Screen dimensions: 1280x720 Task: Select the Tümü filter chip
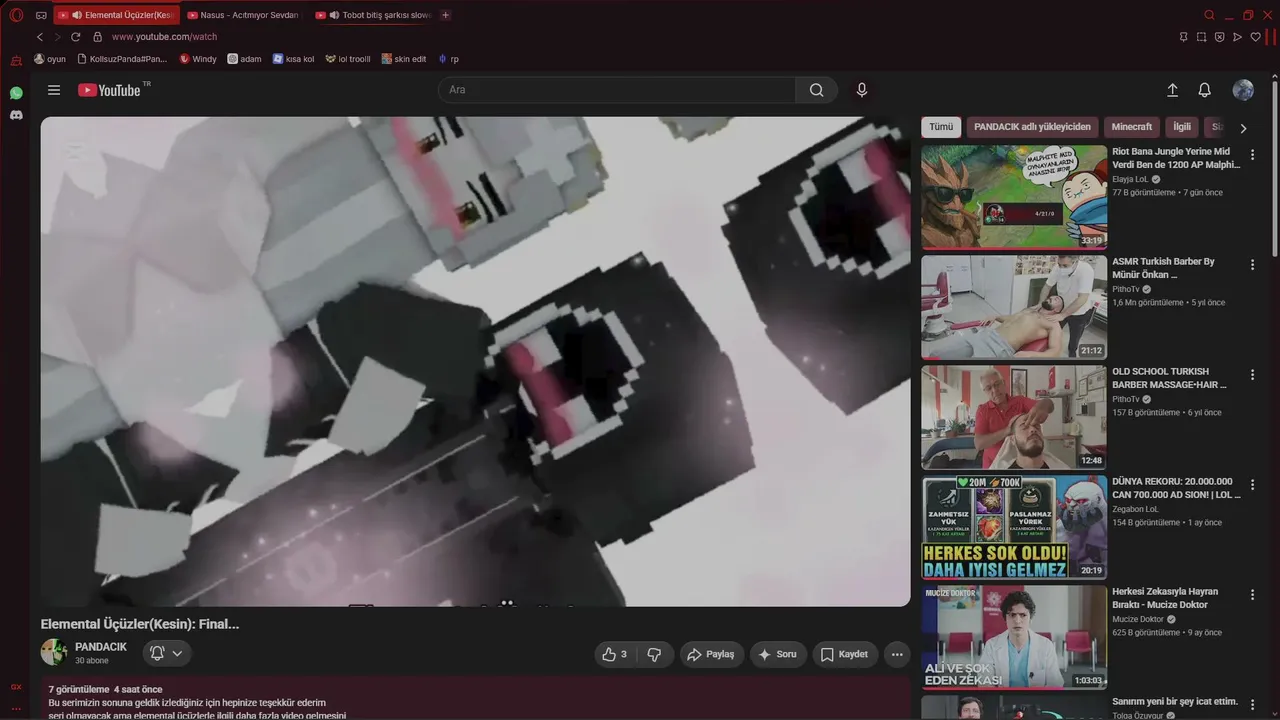pyautogui.click(x=941, y=127)
